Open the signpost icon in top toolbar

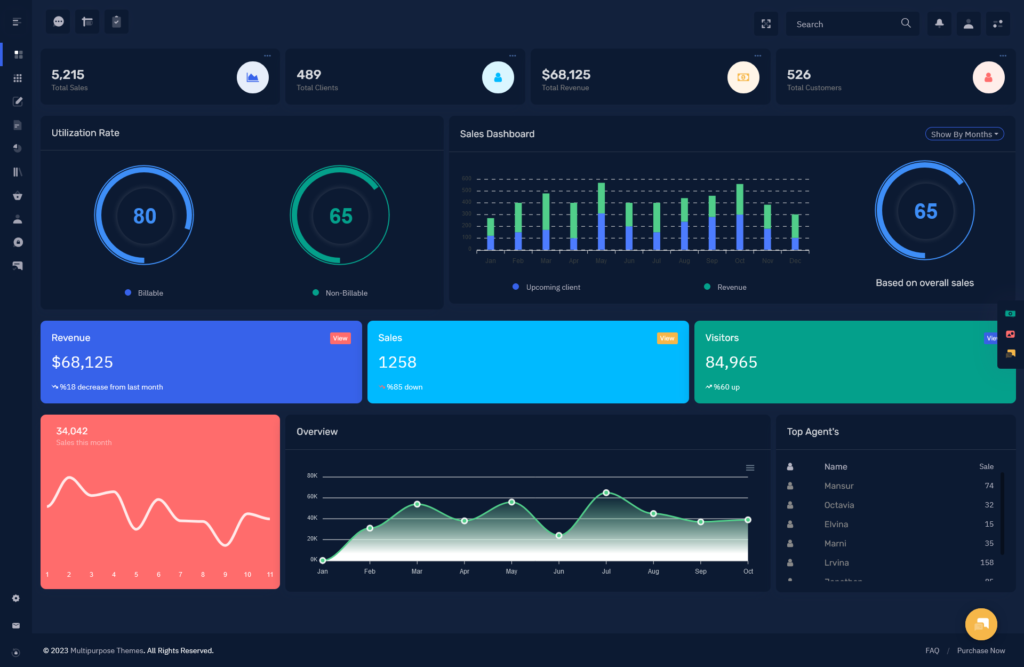[x=87, y=22]
